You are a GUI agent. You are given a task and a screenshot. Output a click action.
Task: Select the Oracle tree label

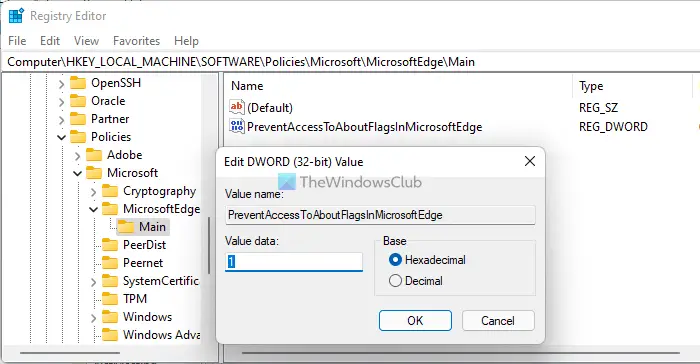coord(108,101)
